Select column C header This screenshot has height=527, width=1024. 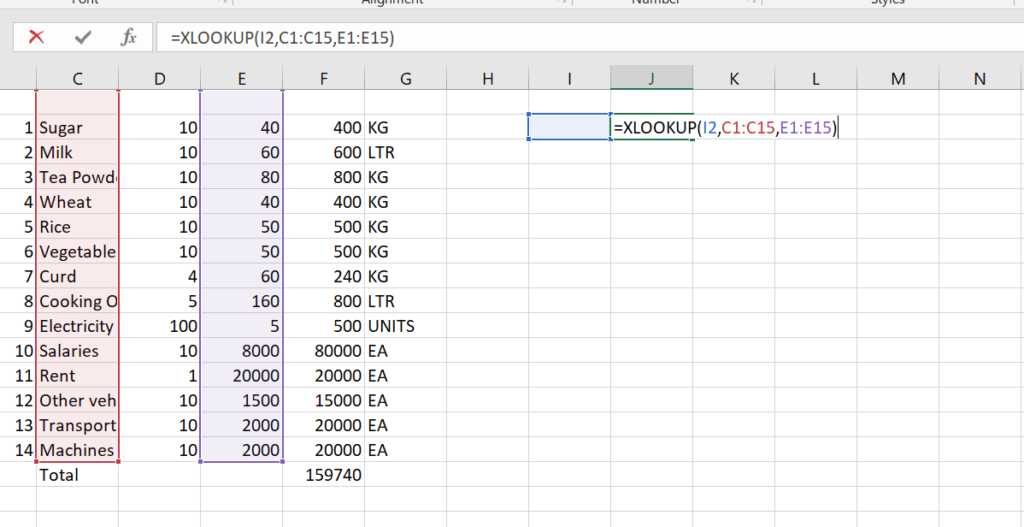[x=78, y=79]
